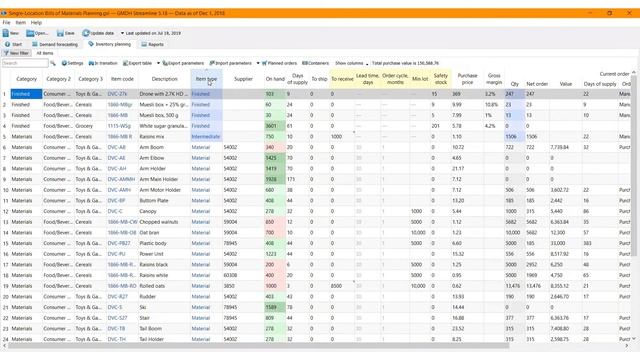The height and width of the screenshot is (360, 640).
Task: Click the Total purchase value text
Action: [x=405, y=63]
